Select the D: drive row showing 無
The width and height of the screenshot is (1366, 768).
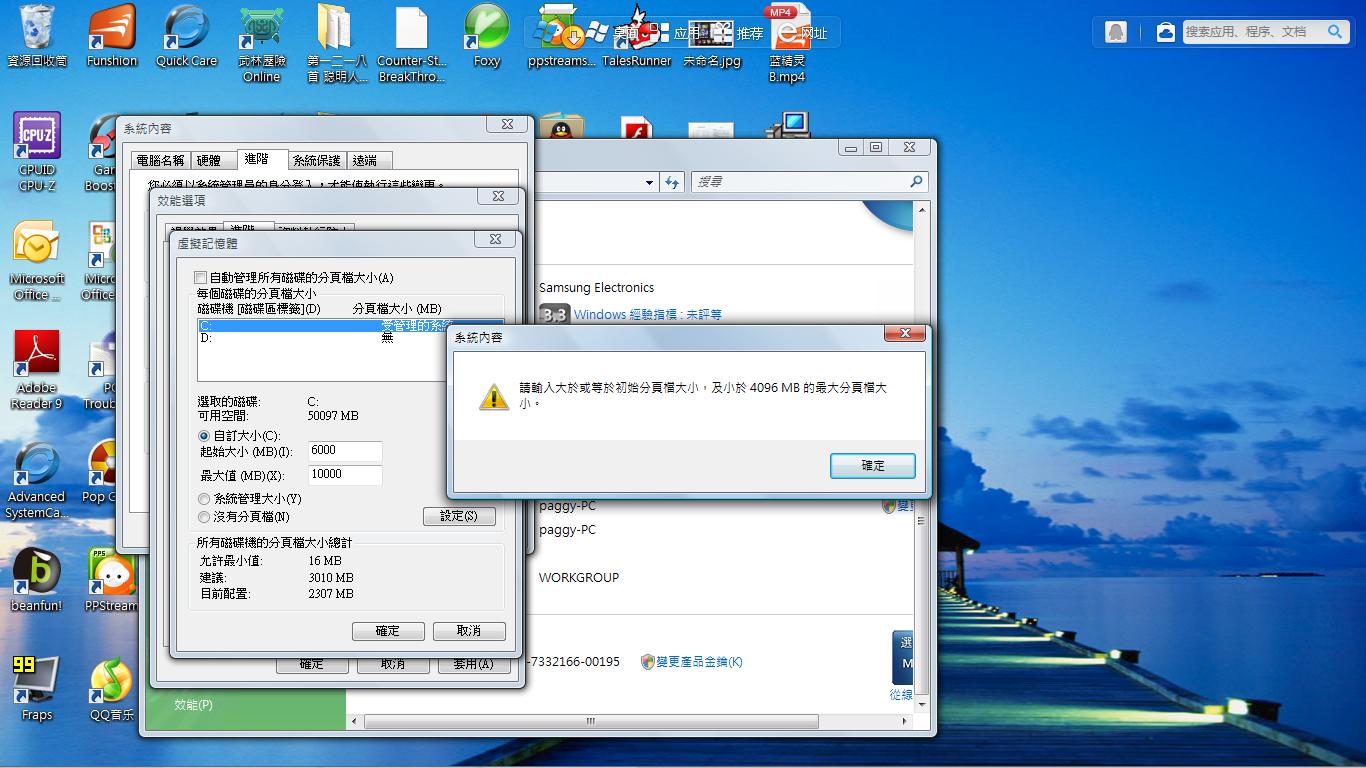pos(350,338)
